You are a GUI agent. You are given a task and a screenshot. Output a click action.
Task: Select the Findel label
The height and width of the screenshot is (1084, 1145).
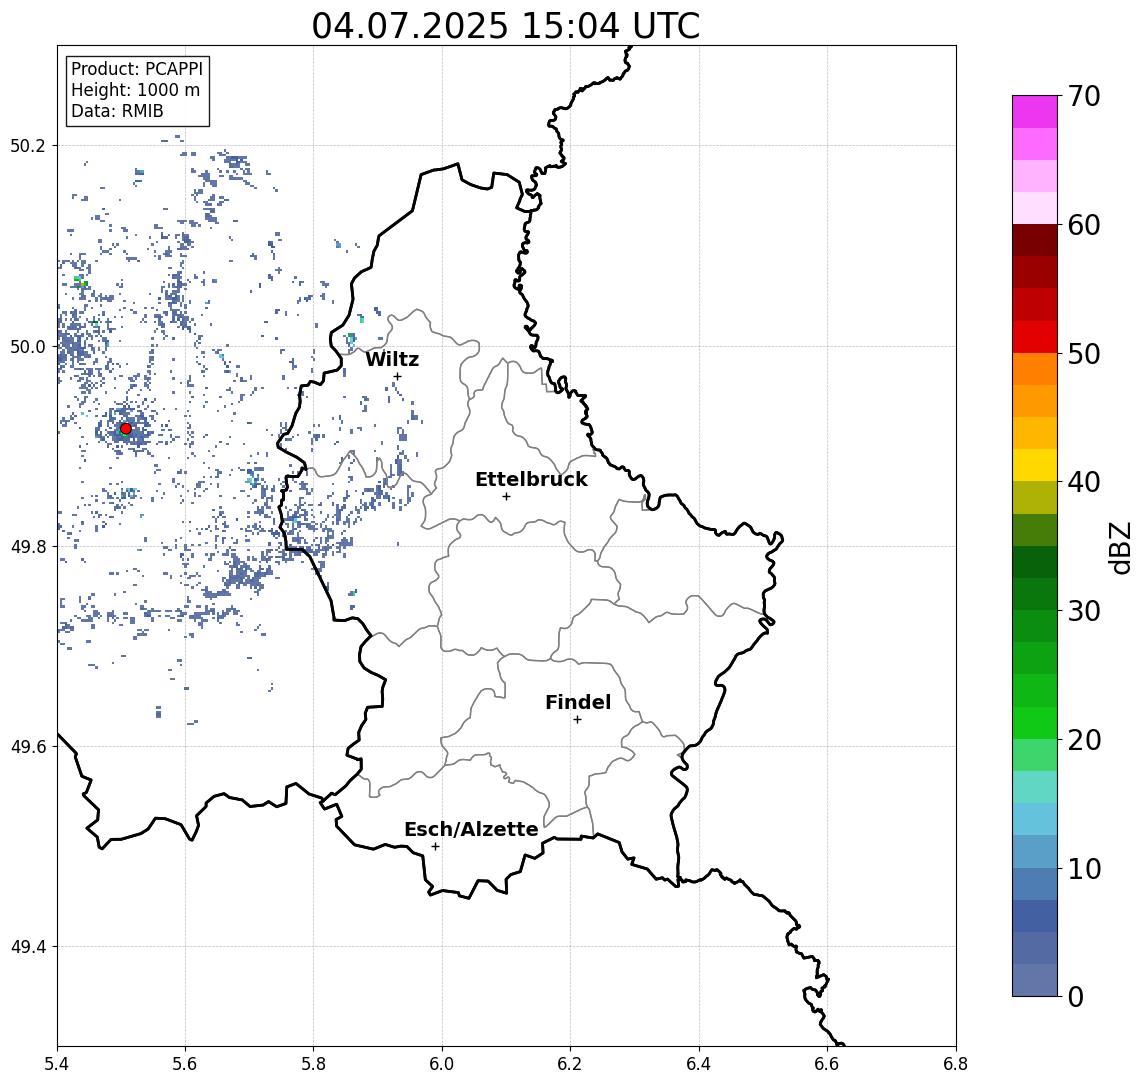[578, 702]
